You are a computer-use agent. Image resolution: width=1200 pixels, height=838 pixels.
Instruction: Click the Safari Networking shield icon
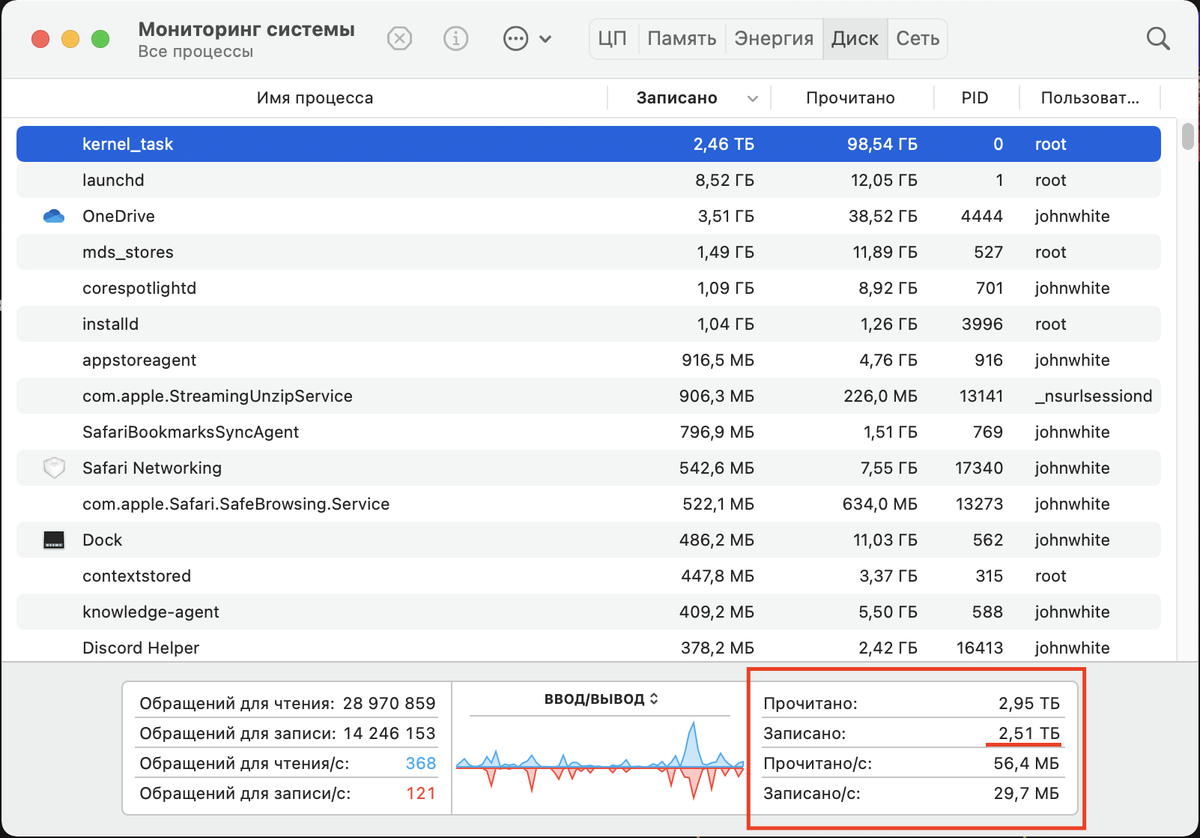[54, 468]
